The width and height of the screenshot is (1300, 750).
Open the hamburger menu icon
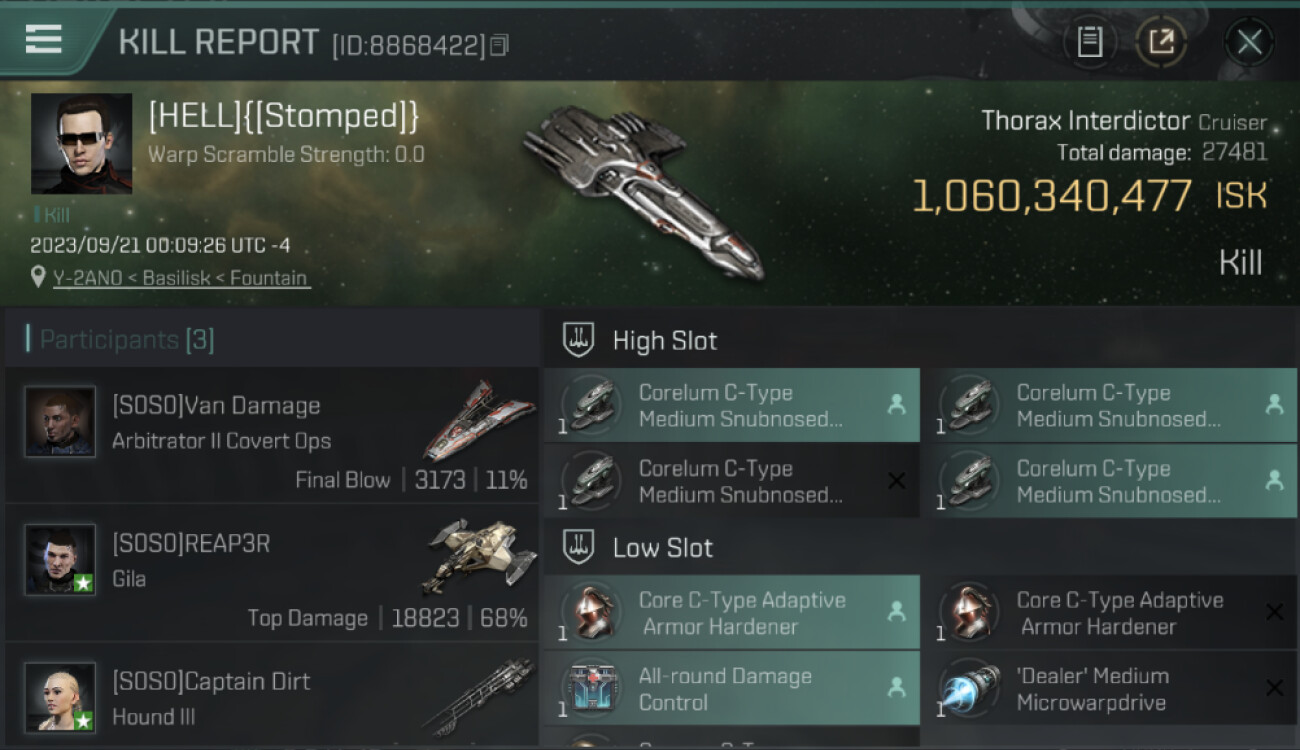(43, 39)
